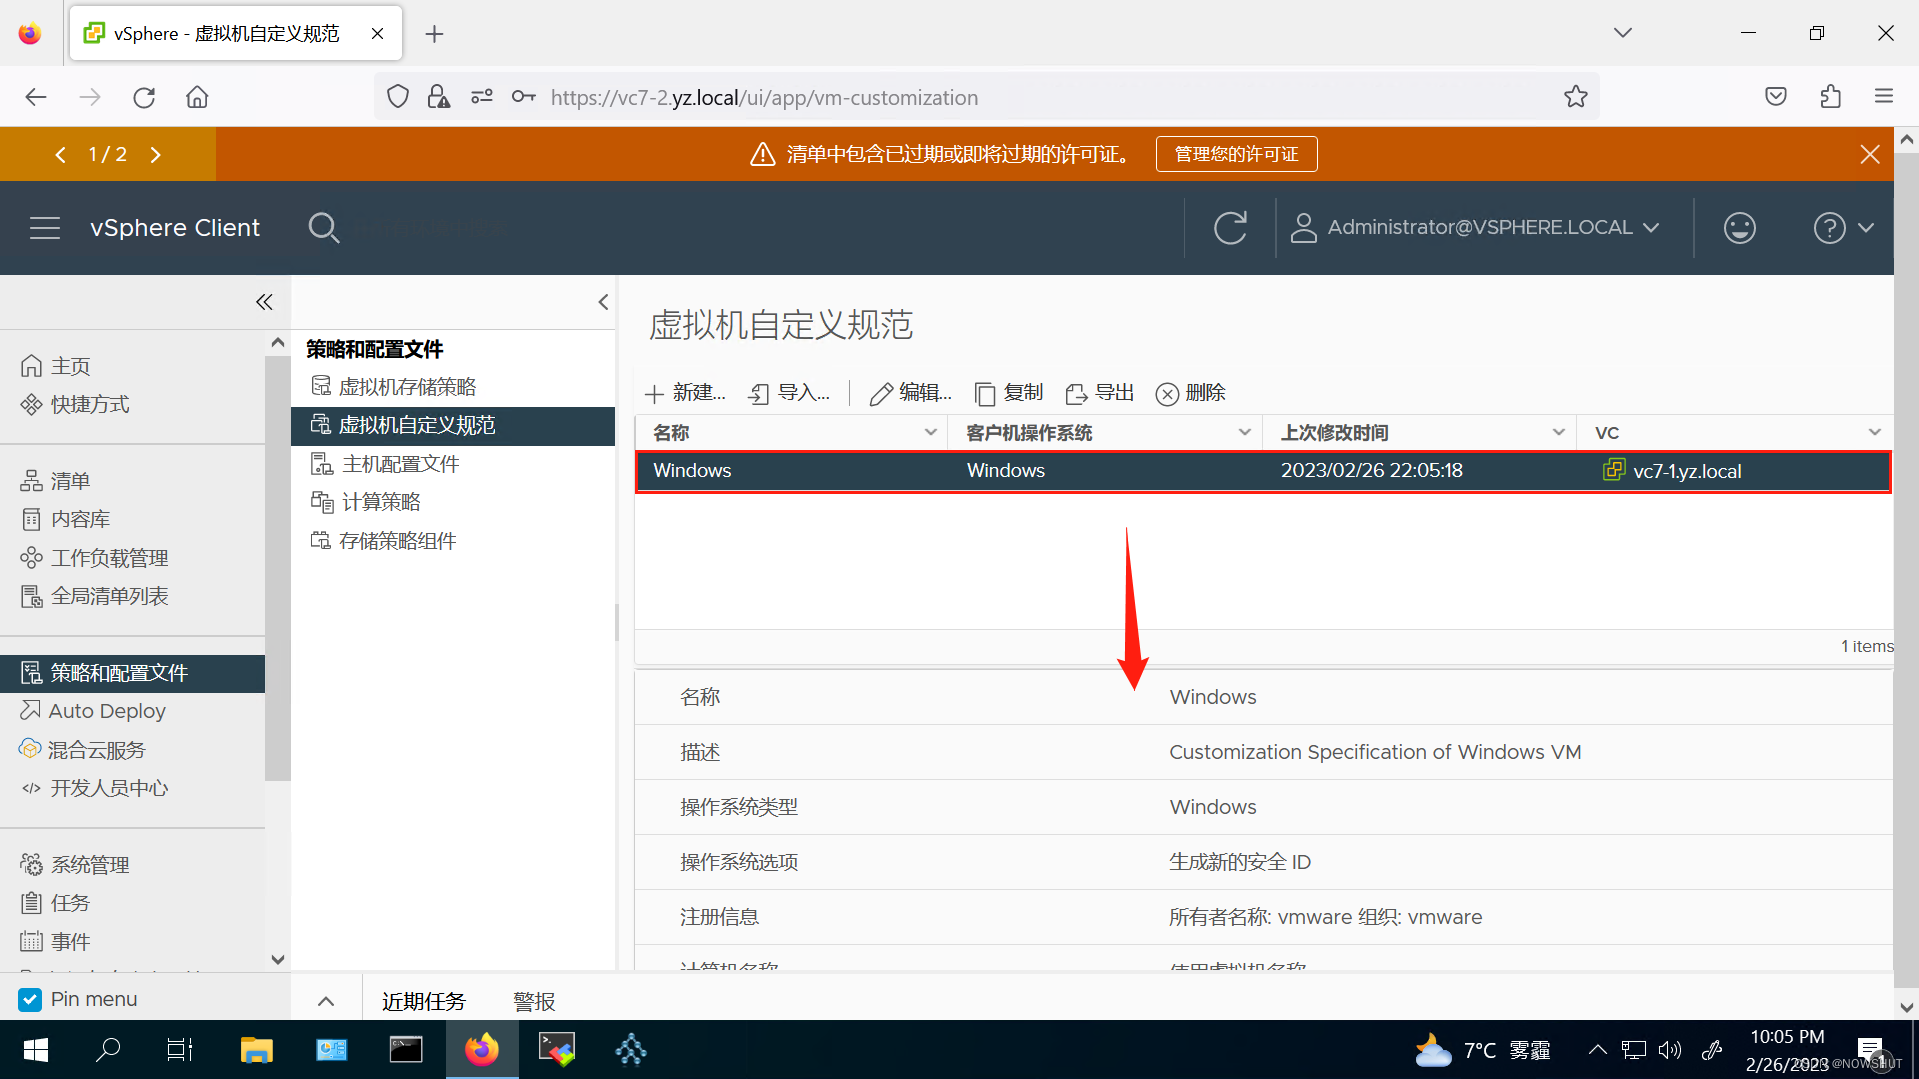Open Shortcuts in the sidebar

[75, 404]
